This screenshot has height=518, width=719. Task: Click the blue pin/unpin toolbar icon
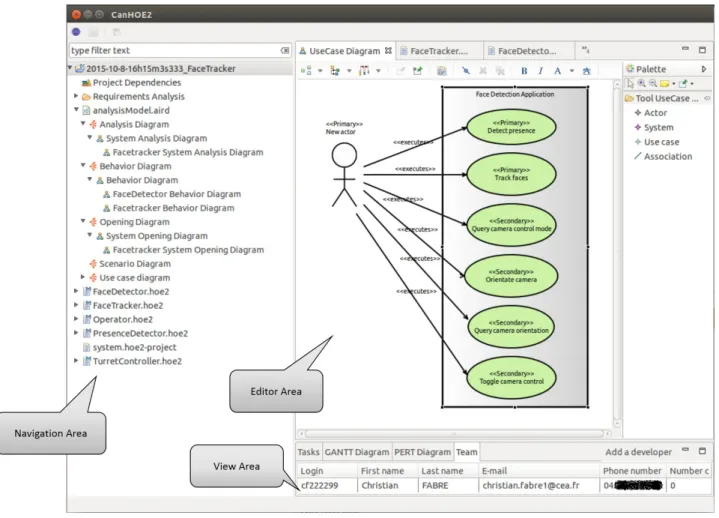[x=466, y=71]
